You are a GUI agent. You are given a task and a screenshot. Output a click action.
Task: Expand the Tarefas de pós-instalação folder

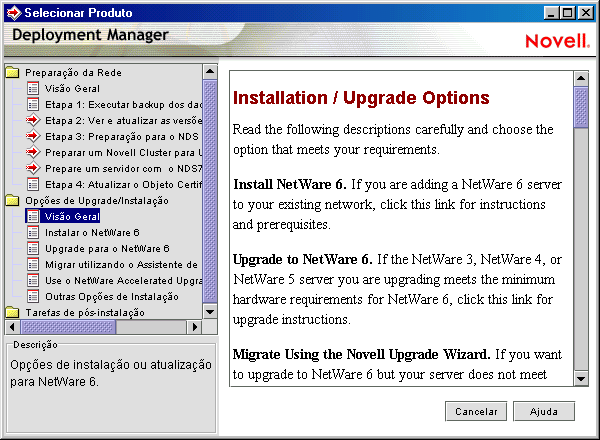click(85, 313)
